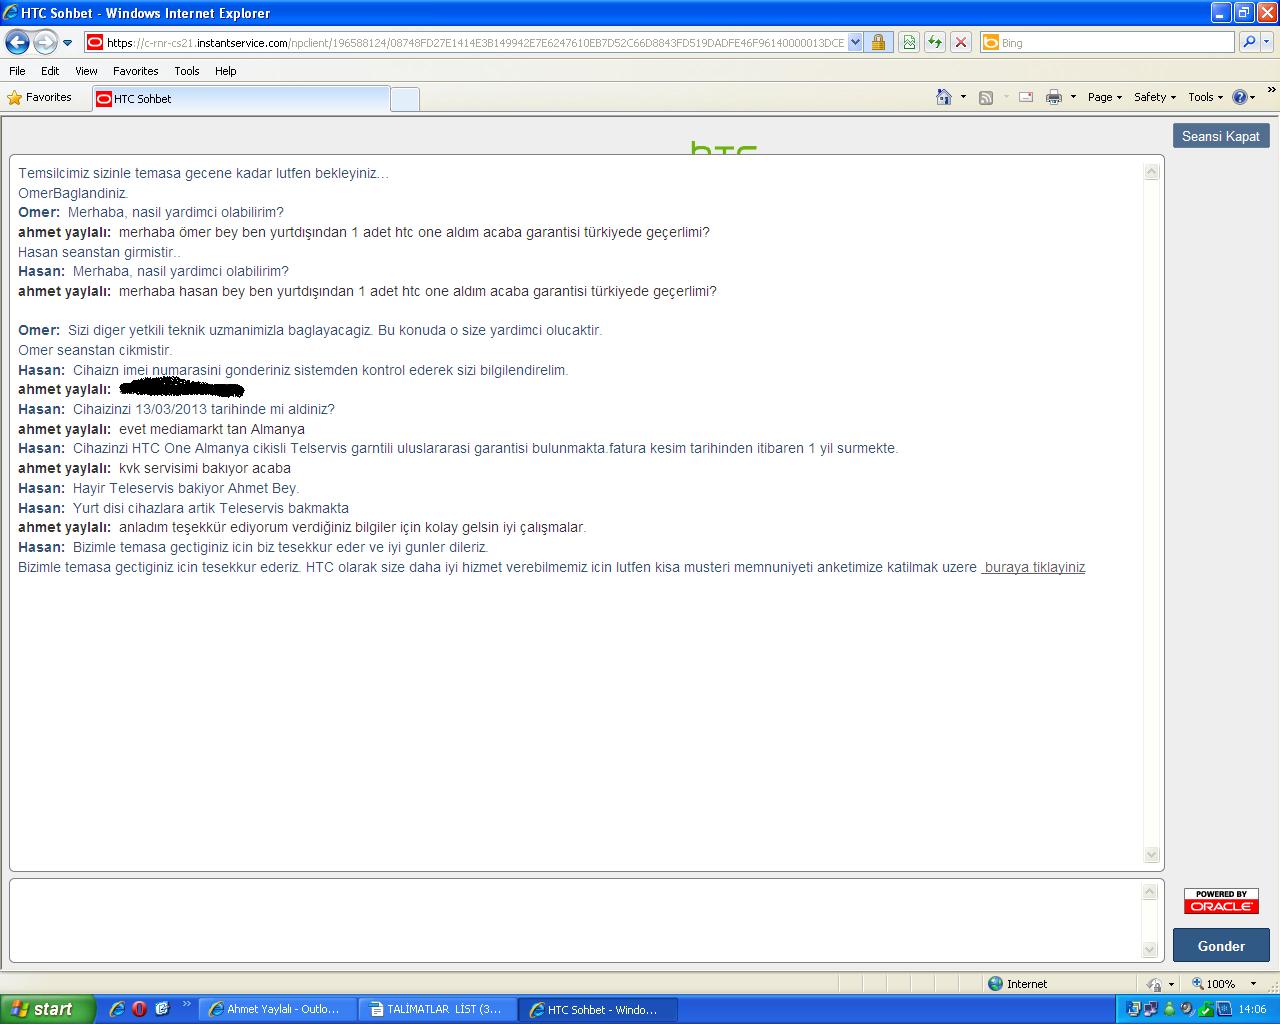Viewport: 1280px width, 1024px height.
Task: Open the Windows start button
Action: click(x=47, y=1009)
